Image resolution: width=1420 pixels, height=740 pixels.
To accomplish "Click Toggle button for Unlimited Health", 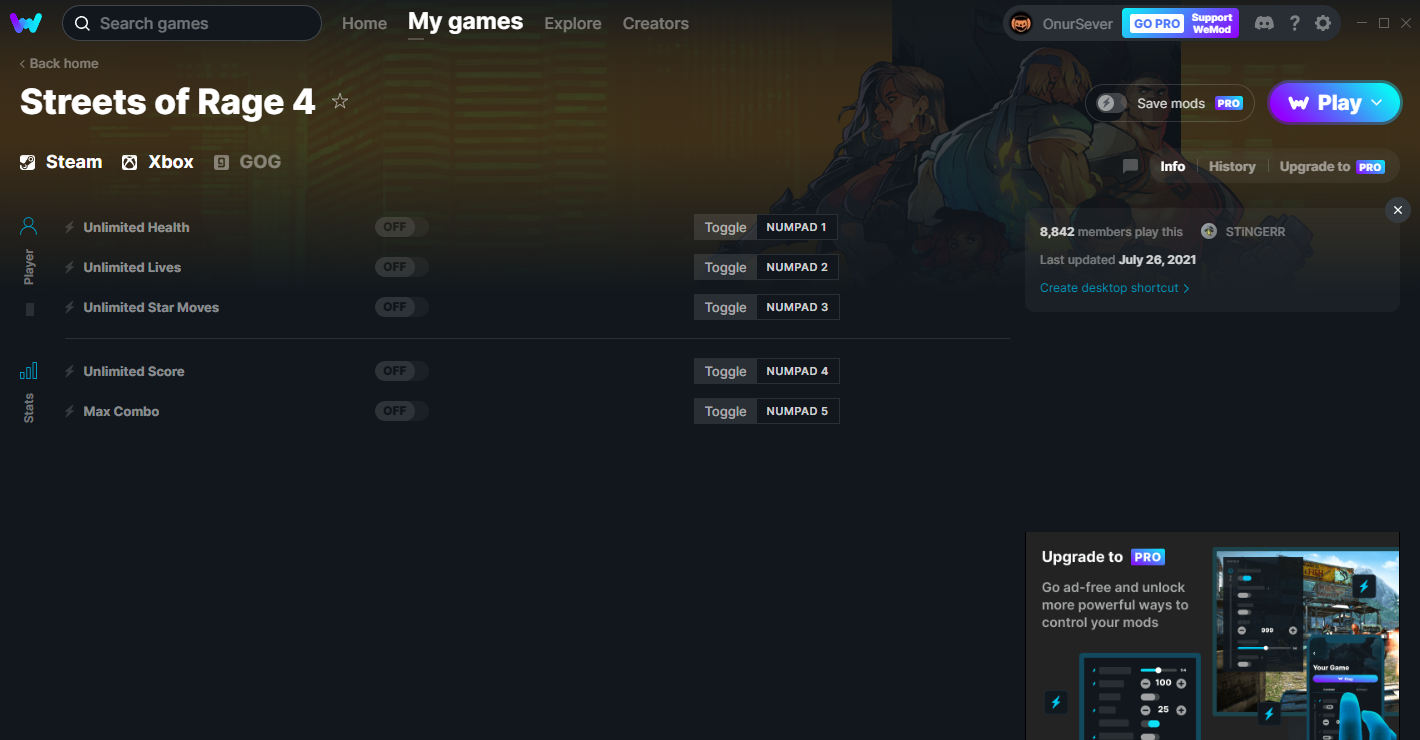I will click(725, 227).
